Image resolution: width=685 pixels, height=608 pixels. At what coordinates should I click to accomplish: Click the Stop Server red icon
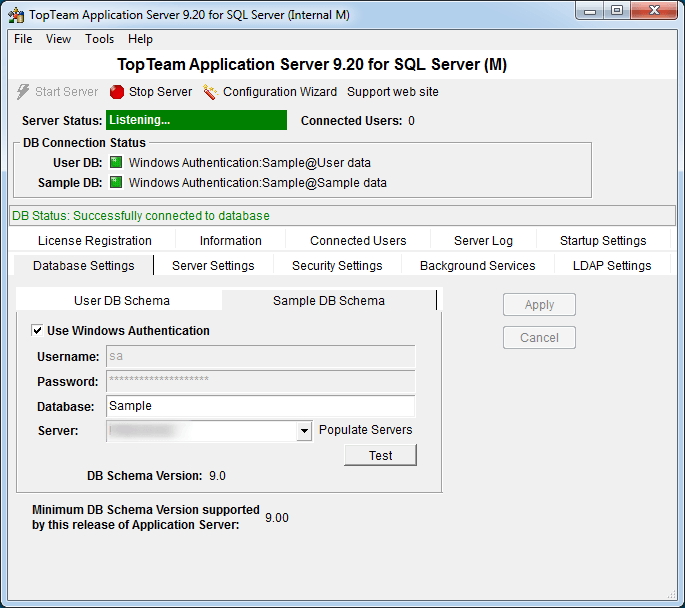(117, 92)
